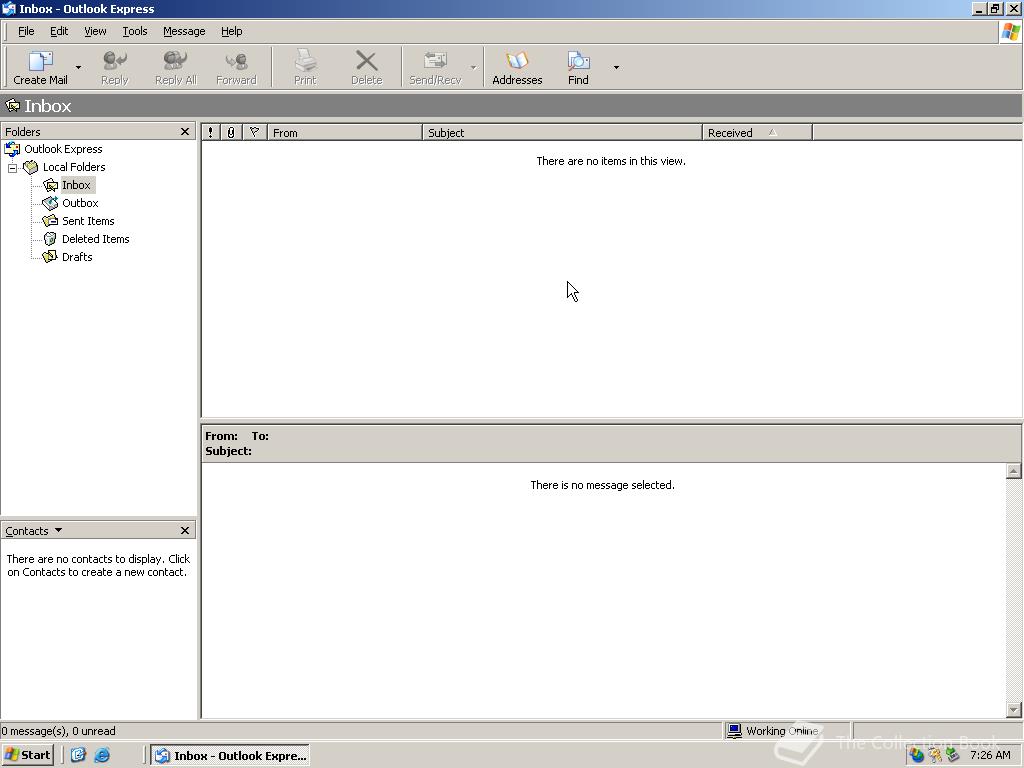Open the Edit menu
This screenshot has width=1024, height=768.
[59, 31]
